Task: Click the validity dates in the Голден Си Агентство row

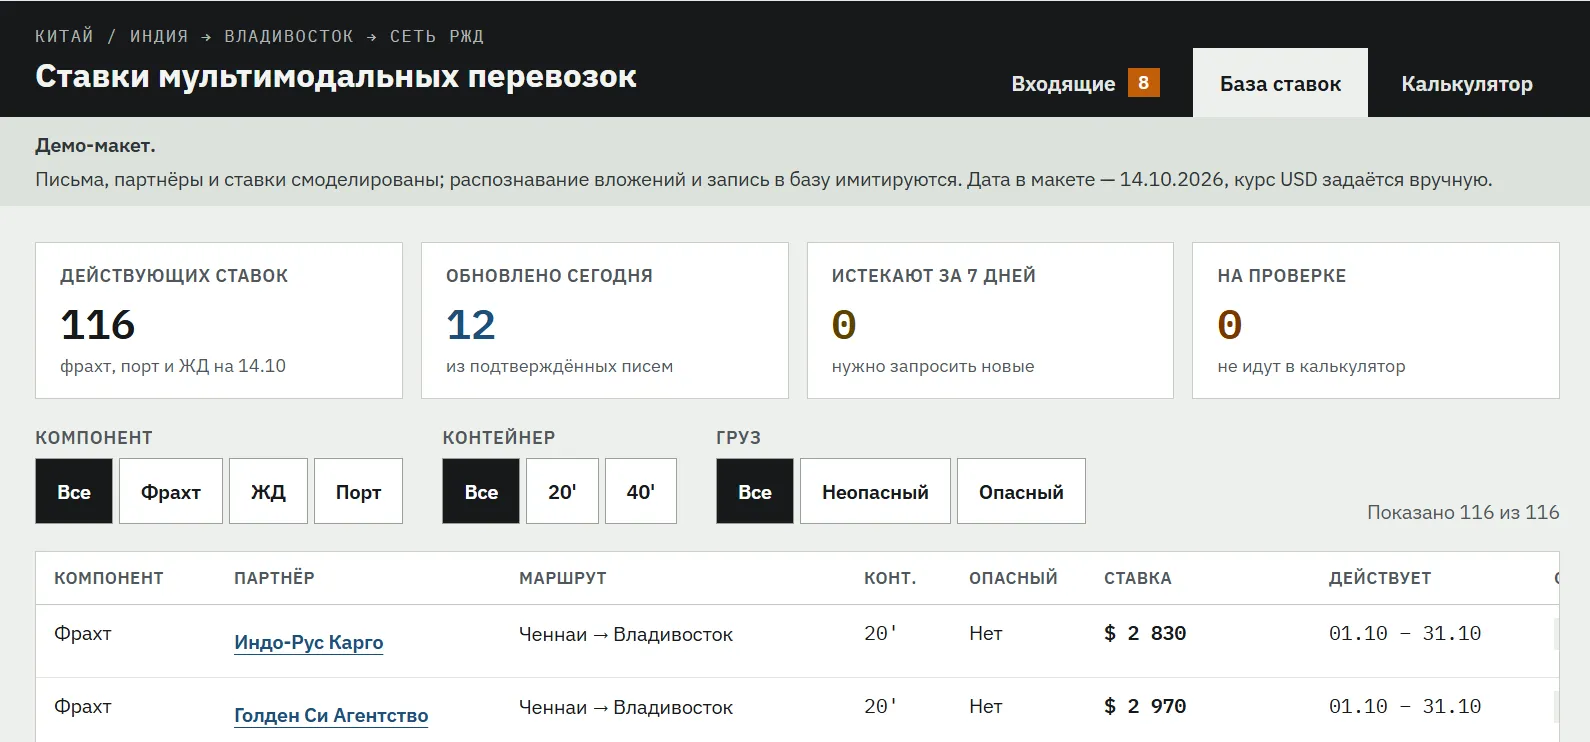Action: tap(1405, 706)
